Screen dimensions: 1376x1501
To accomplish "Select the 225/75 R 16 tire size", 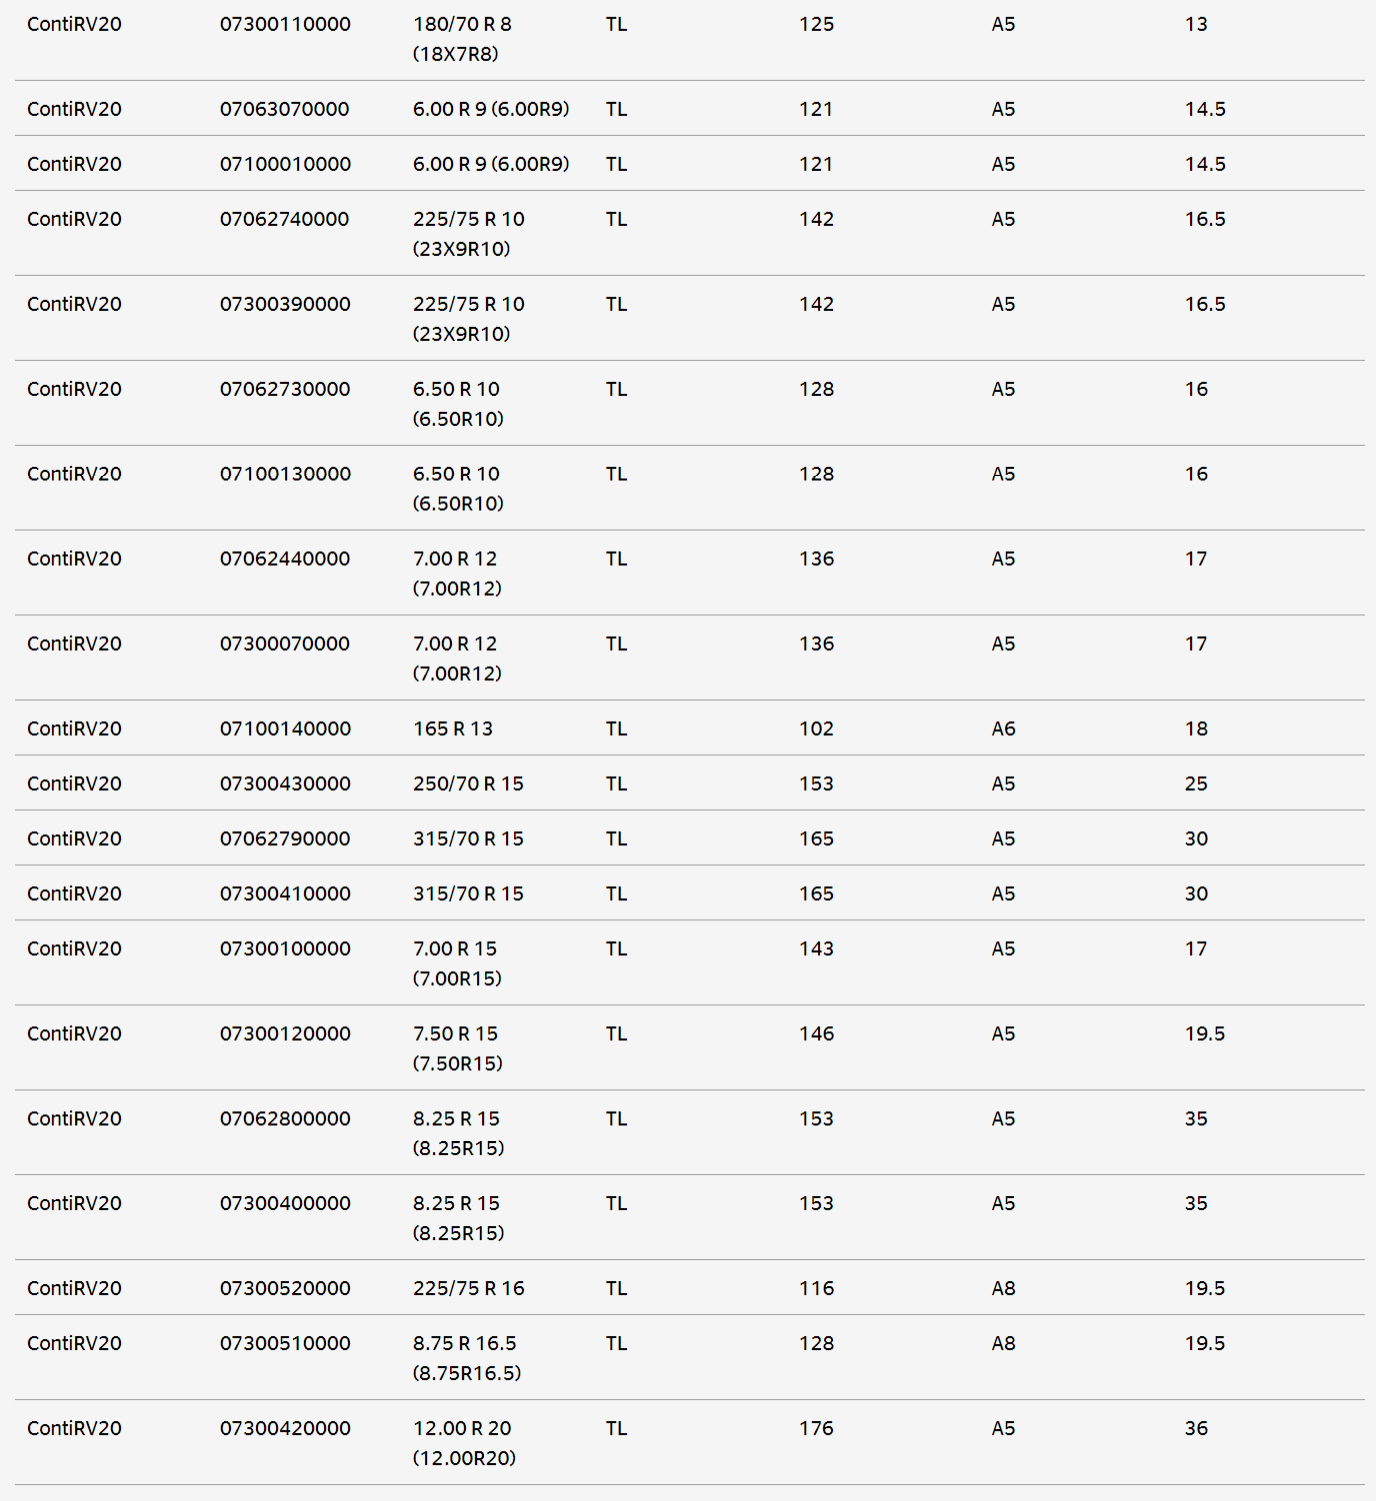I will (468, 1289).
